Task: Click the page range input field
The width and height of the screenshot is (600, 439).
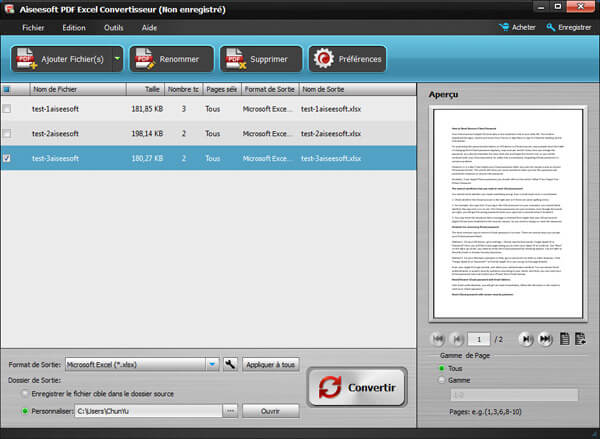Action: 514,395
